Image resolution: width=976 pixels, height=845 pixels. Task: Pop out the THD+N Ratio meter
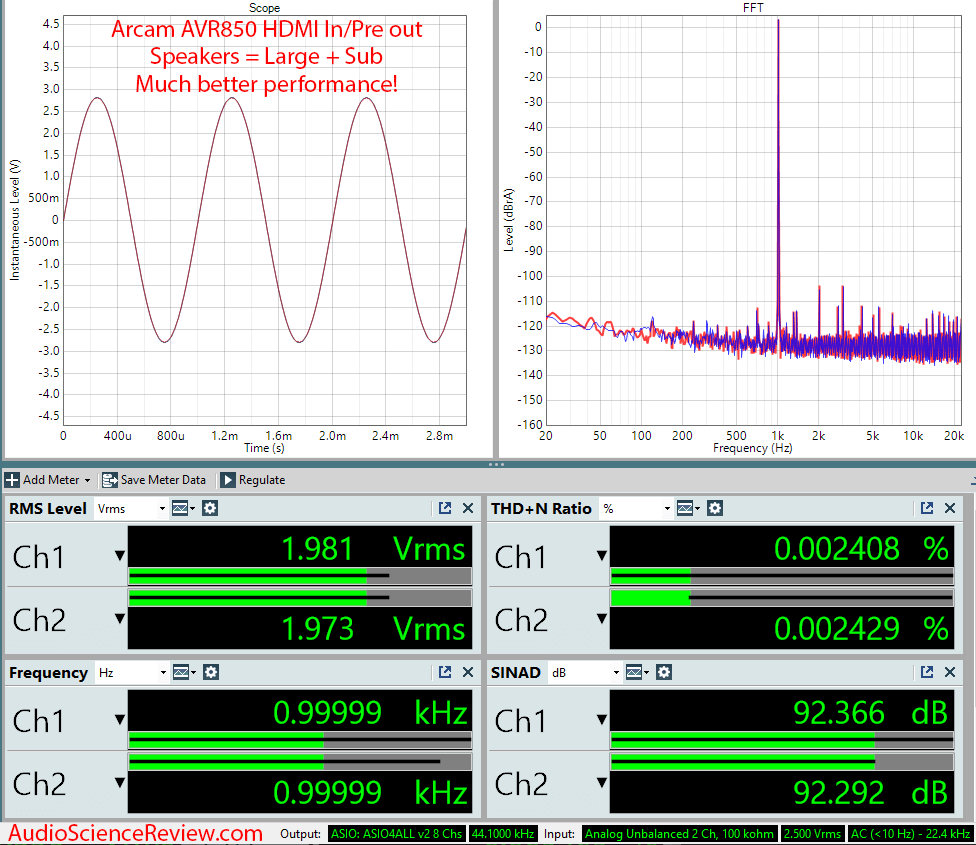(x=927, y=508)
